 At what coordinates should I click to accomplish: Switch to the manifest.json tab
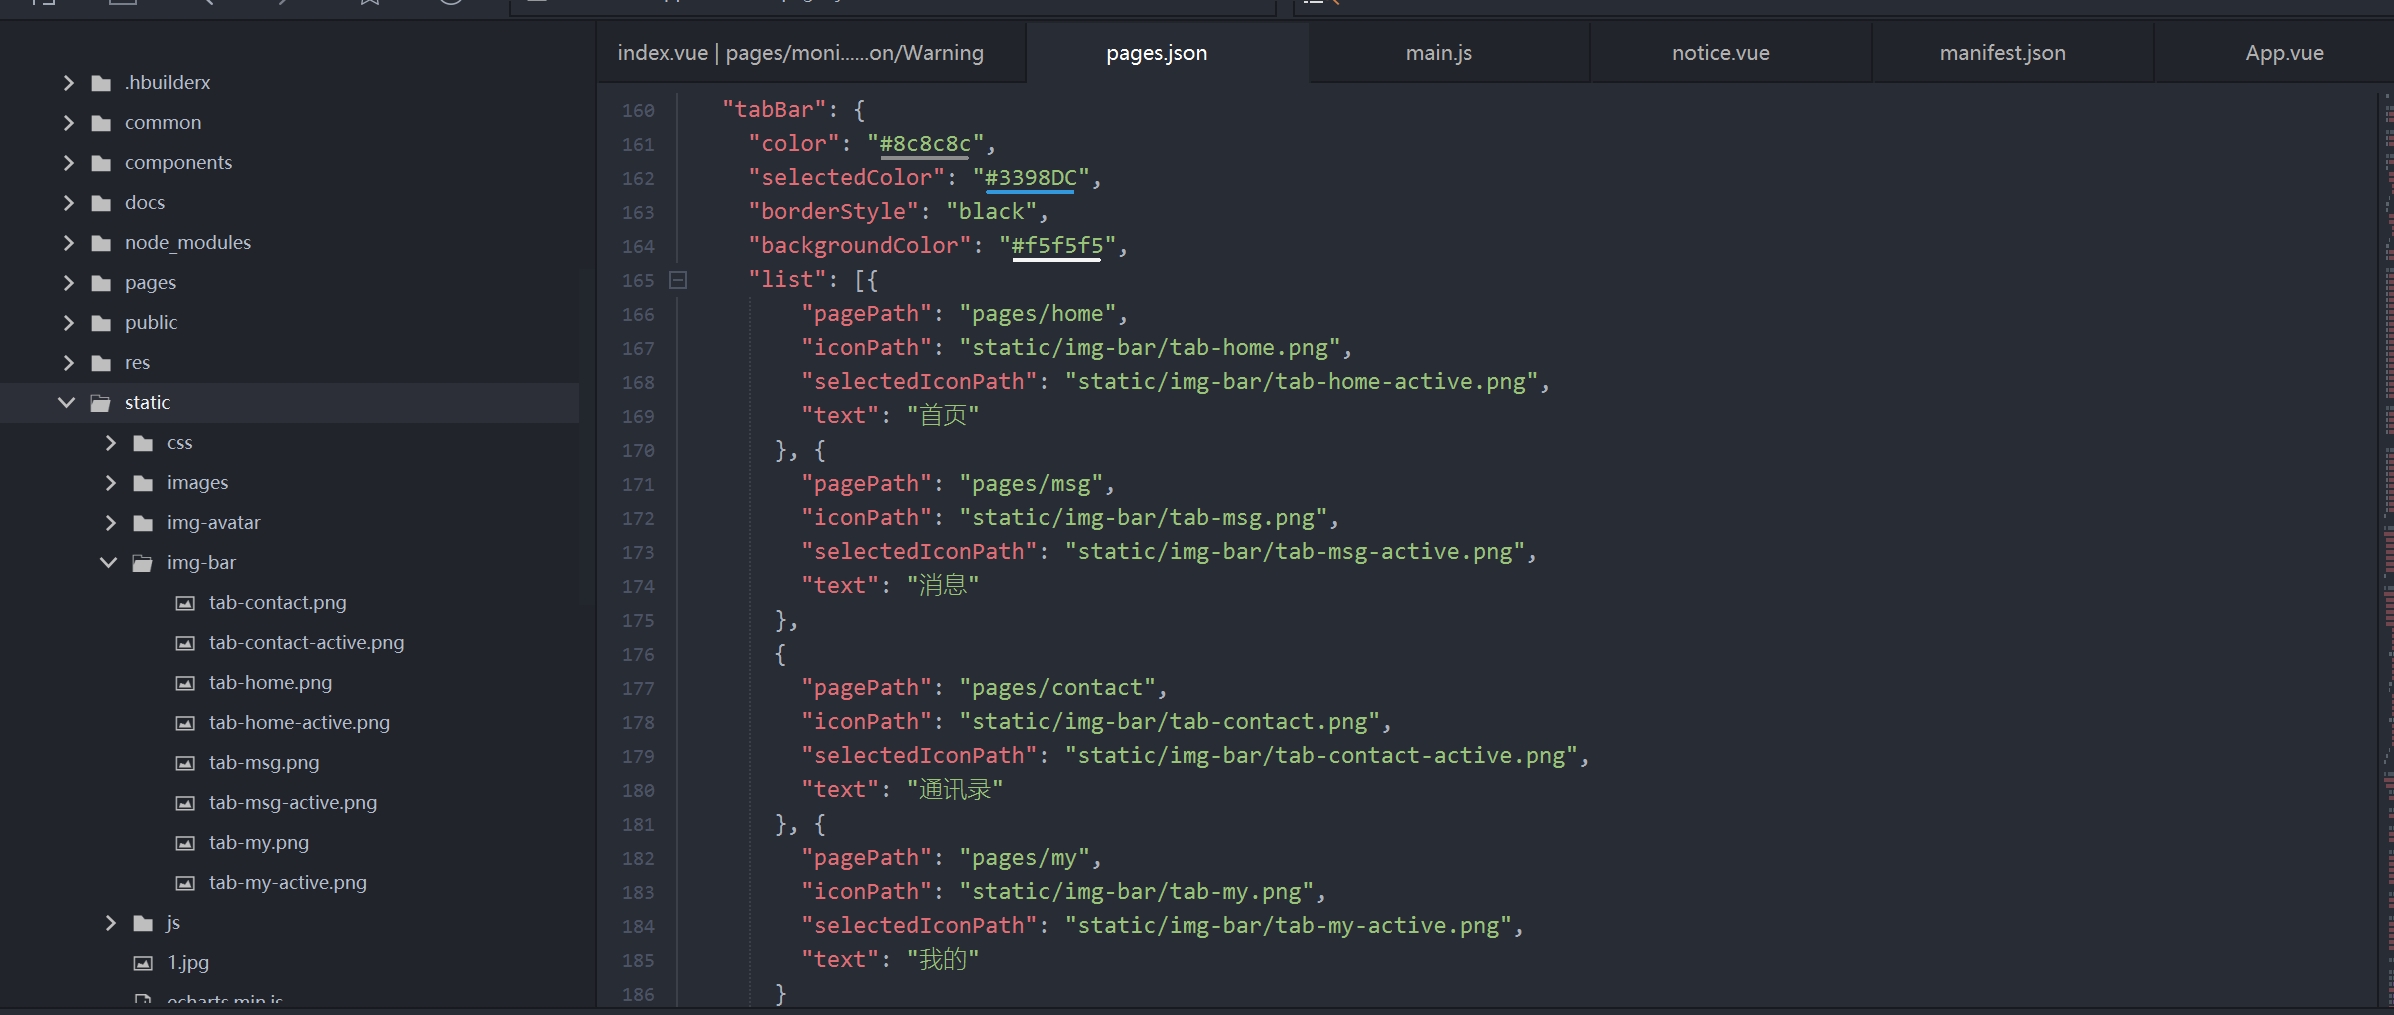2002,53
